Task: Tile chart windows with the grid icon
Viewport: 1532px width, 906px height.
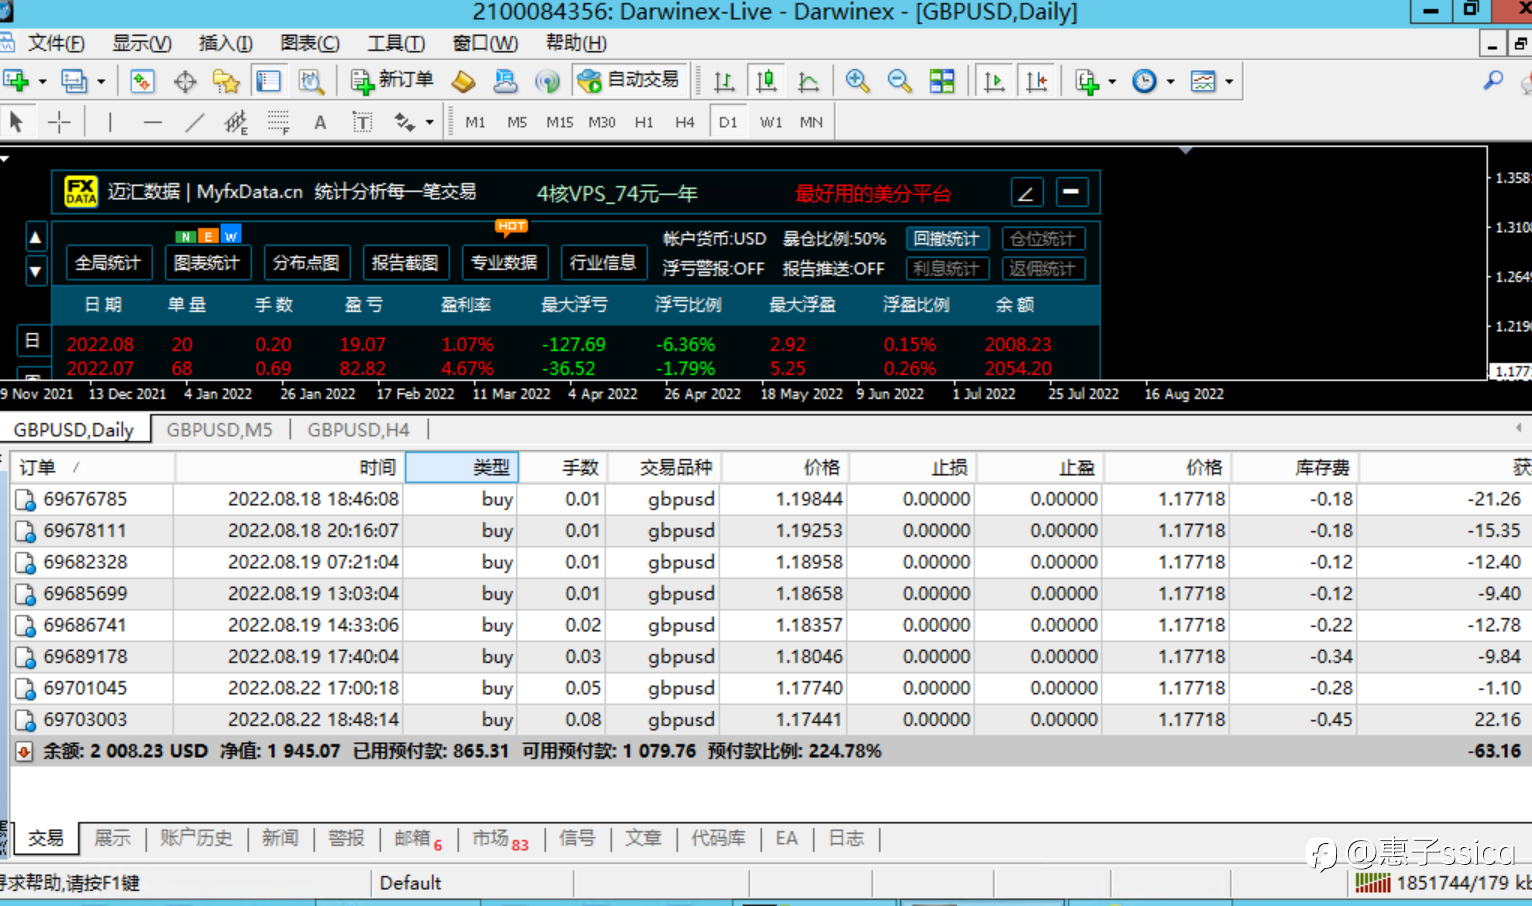Action: coord(942,81)
